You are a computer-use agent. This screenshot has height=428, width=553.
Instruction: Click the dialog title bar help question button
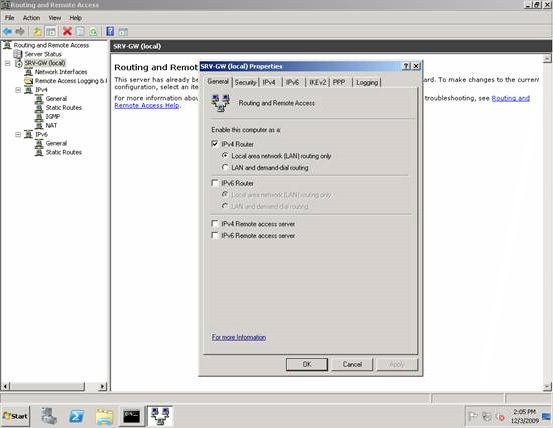click(x=406, y=66)
